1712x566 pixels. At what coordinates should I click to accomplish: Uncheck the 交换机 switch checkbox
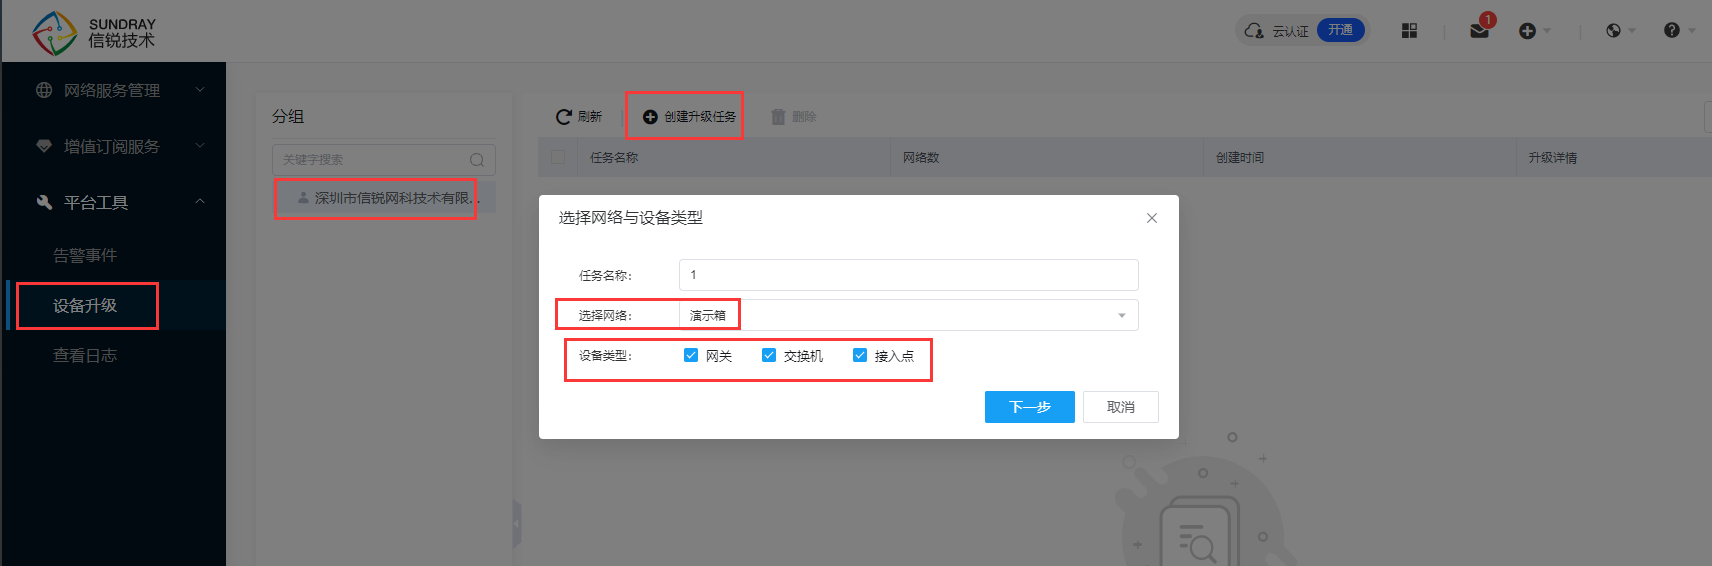pos(769,355)
